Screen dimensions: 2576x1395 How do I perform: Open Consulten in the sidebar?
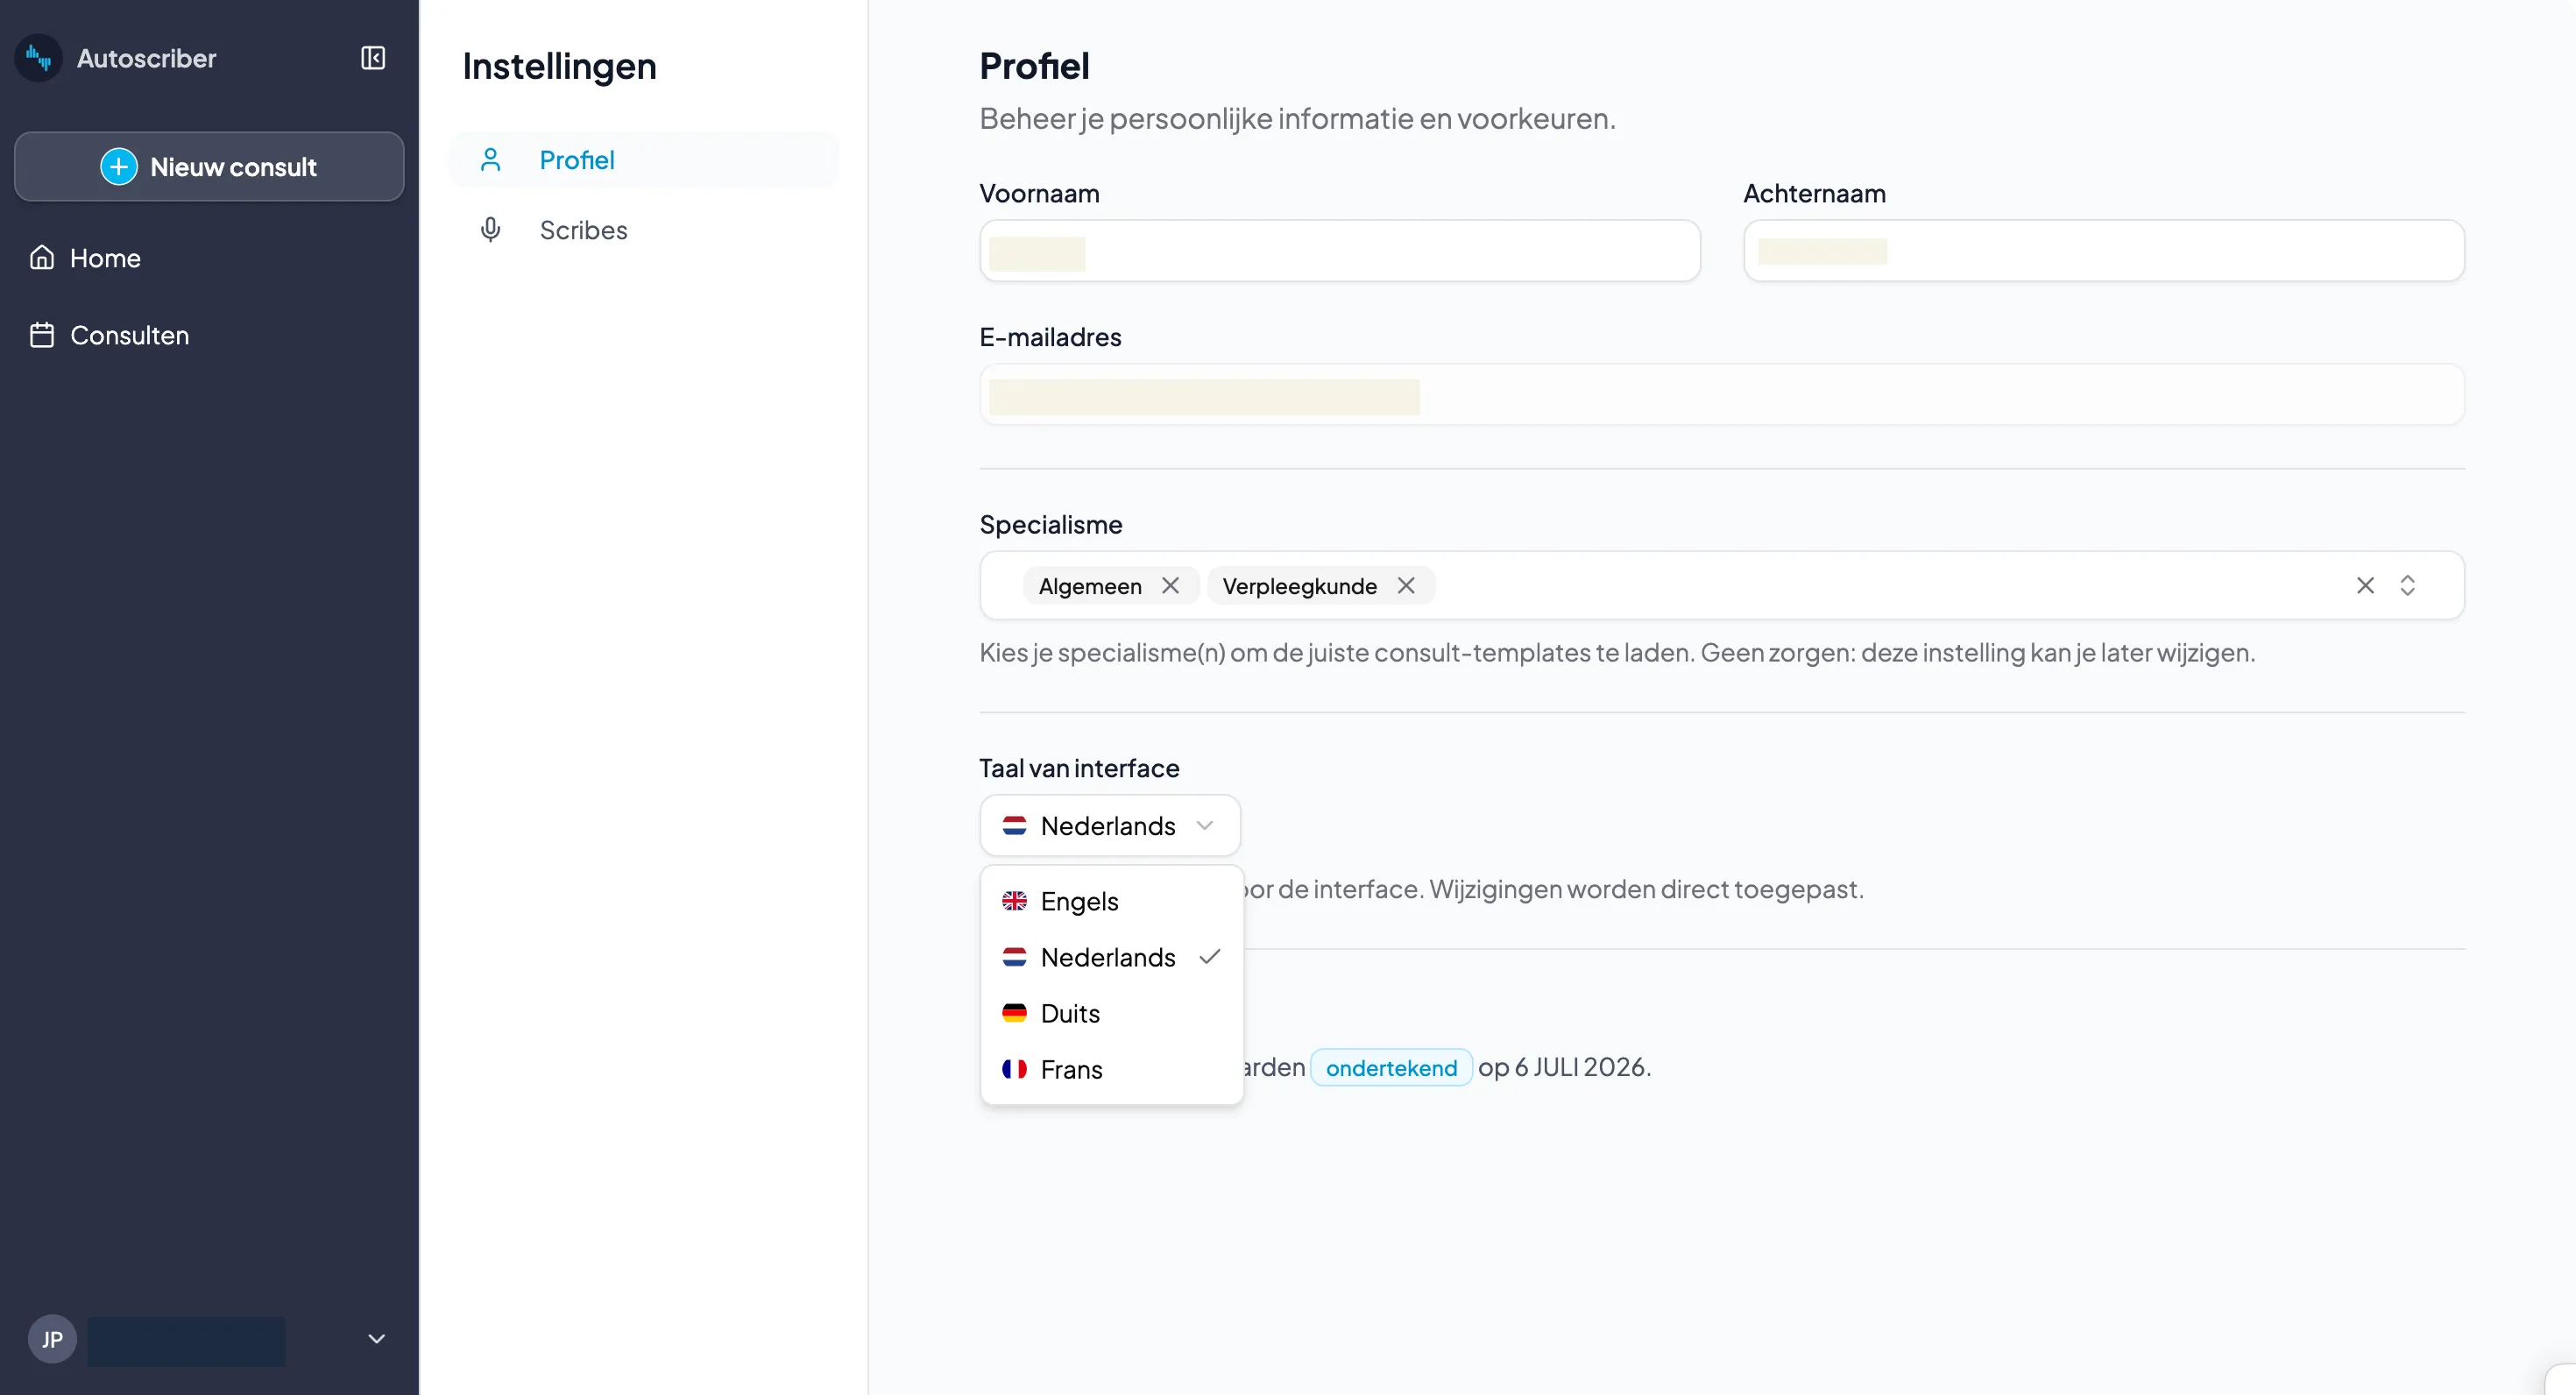(209, 335)
